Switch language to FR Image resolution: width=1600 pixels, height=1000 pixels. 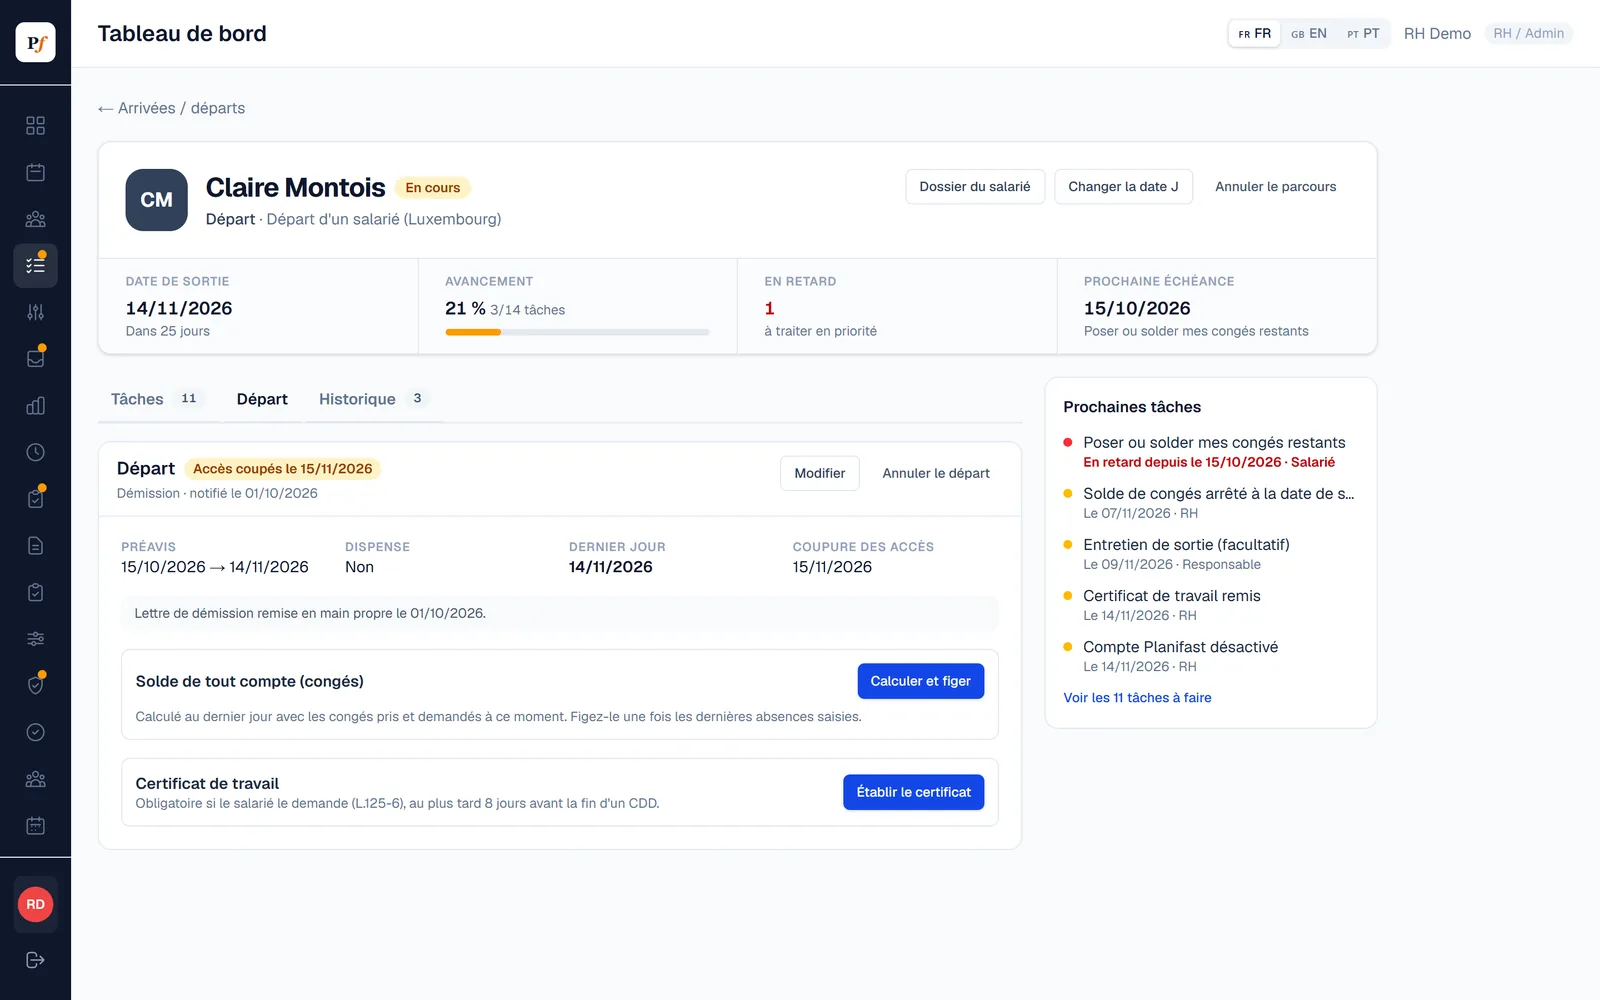(1254, 33)
